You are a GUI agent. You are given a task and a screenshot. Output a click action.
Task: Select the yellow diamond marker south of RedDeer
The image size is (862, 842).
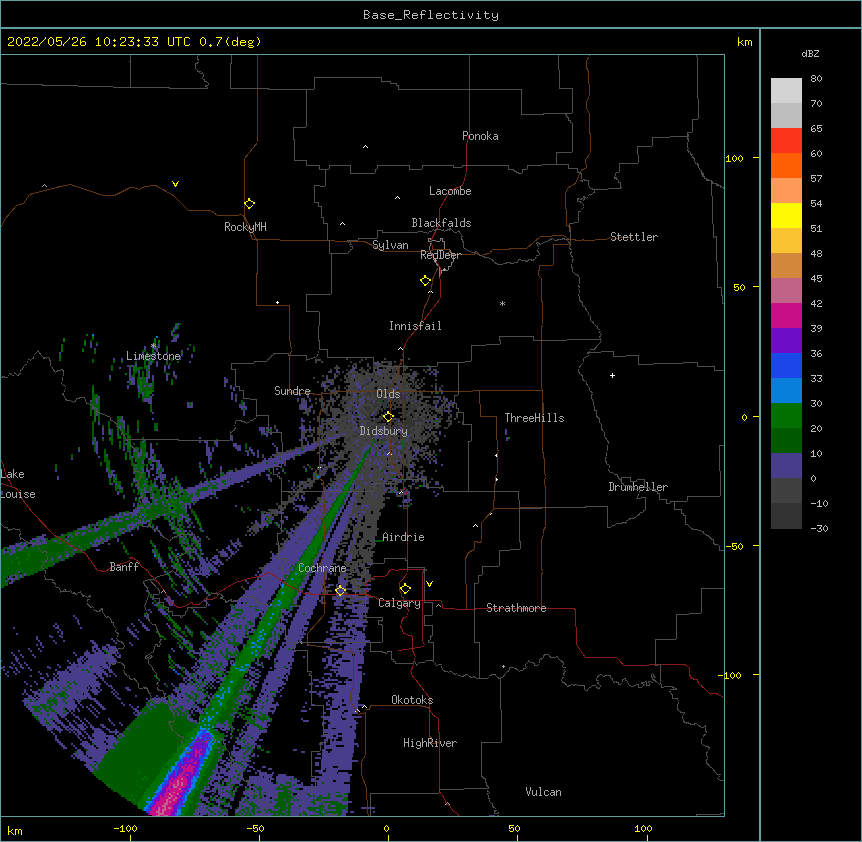(x=426, y=280)
